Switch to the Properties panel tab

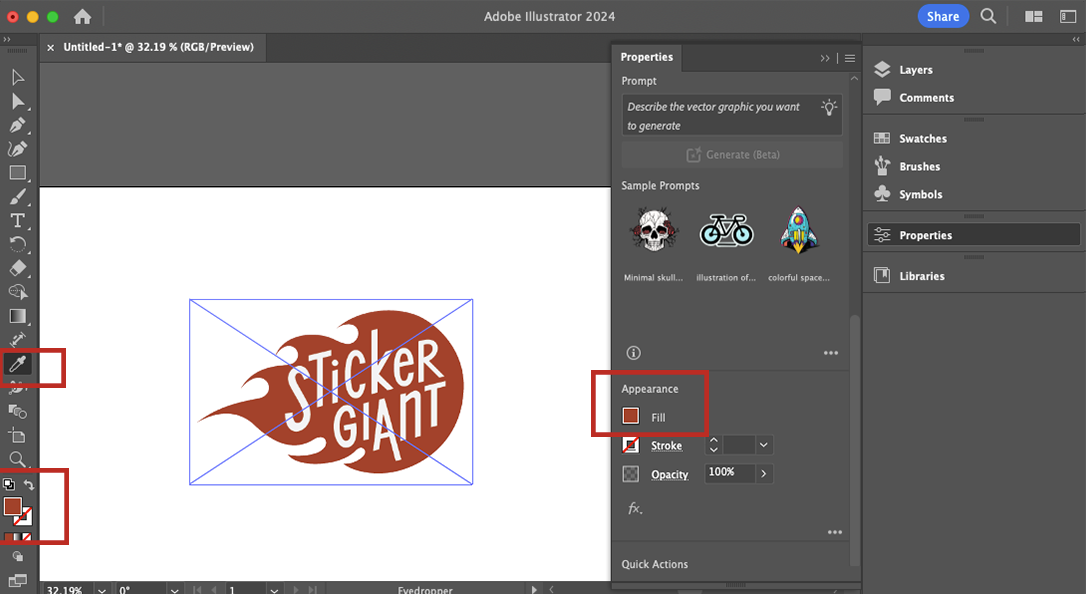[x=646, y=57]
